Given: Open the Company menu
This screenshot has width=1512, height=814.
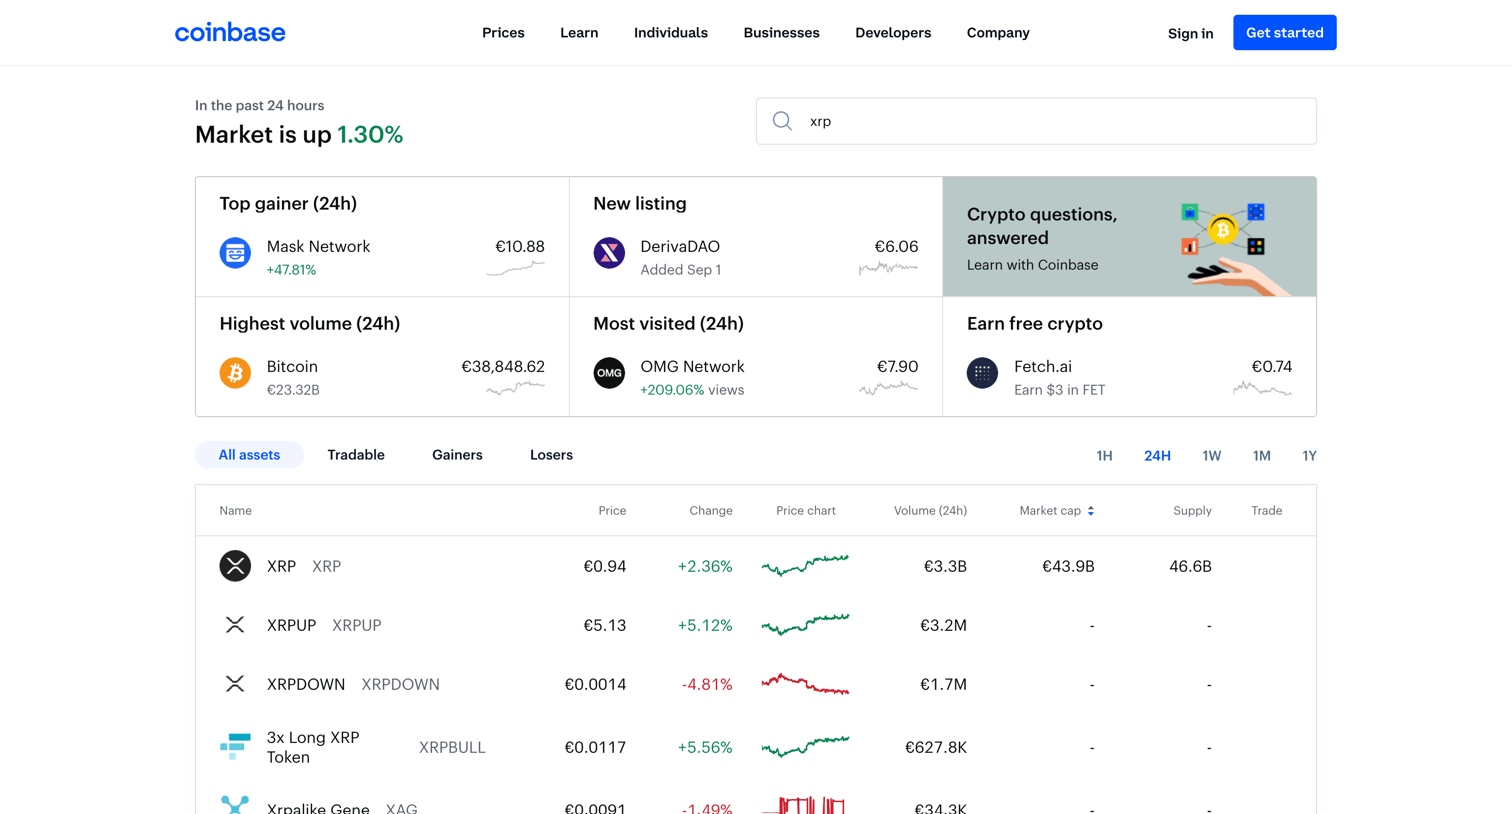Looking at the screenshot, I should [998, 33].
